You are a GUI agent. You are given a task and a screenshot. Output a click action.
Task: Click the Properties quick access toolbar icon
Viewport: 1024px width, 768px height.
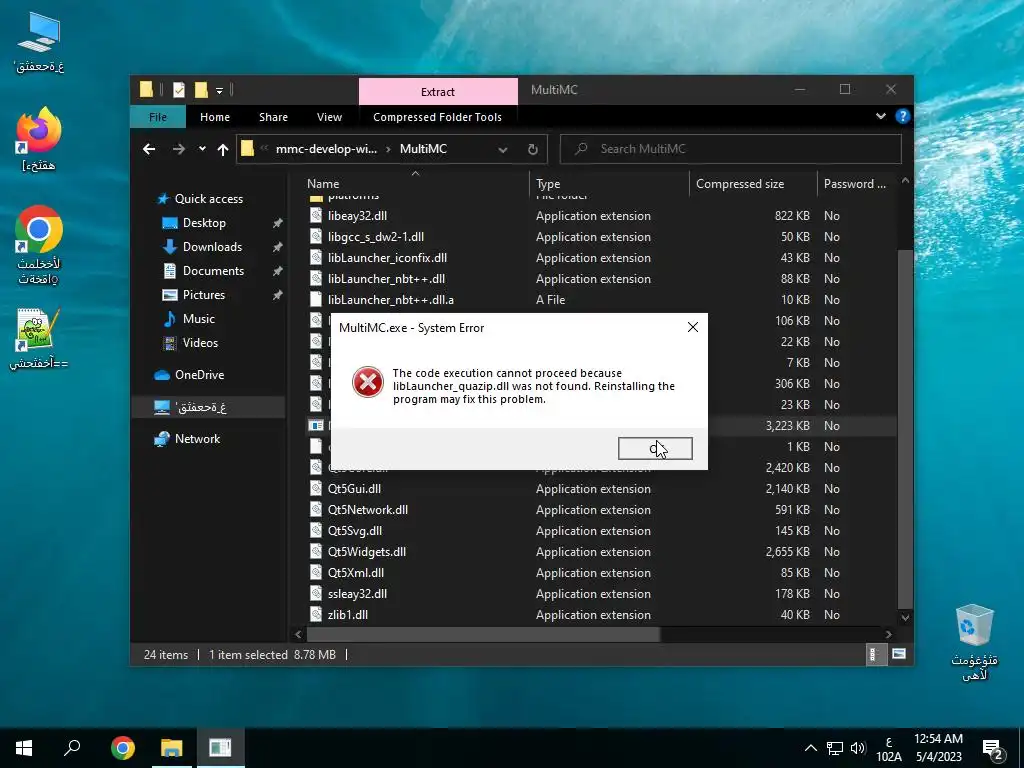pos(178,90)
